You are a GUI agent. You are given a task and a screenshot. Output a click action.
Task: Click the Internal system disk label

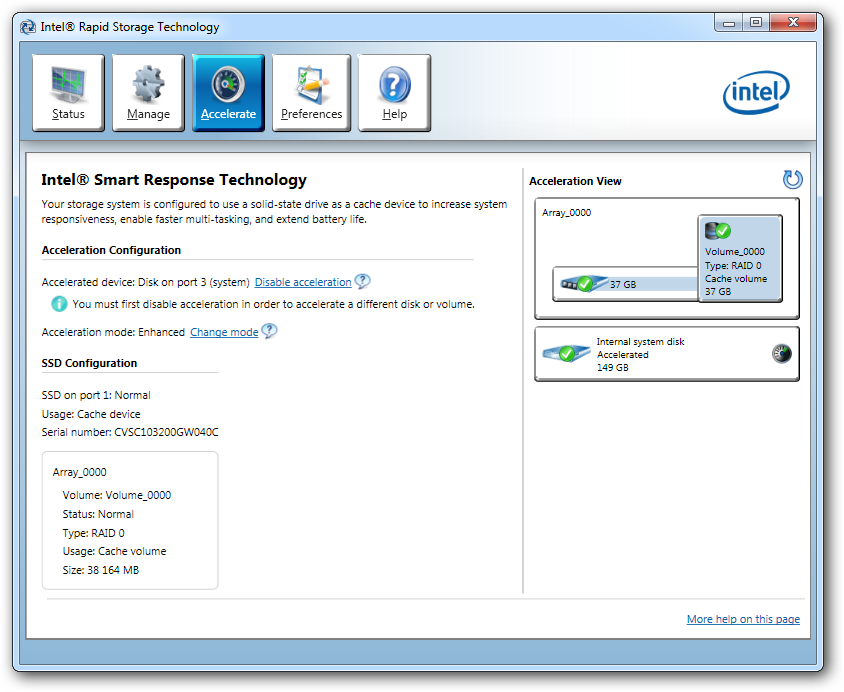click(x=640, y=342)
